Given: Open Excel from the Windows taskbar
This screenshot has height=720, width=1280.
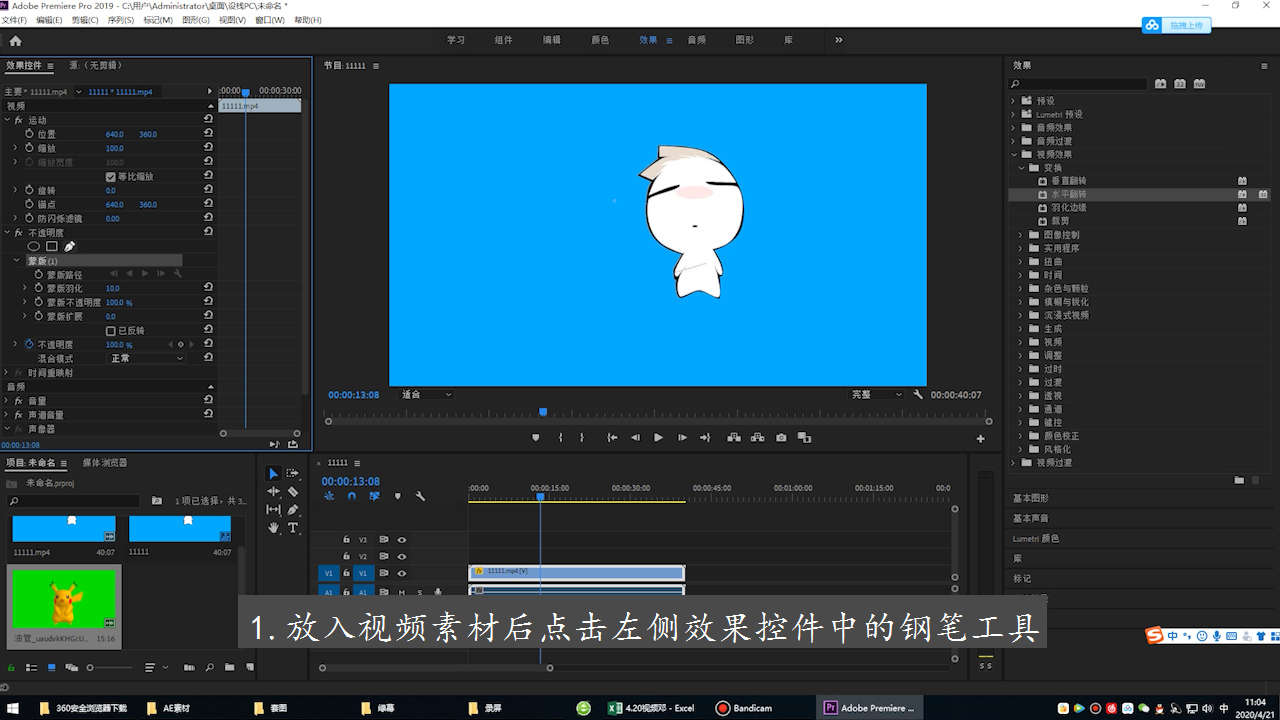Looking at the screenshot, I should click(x=652, y=708).
